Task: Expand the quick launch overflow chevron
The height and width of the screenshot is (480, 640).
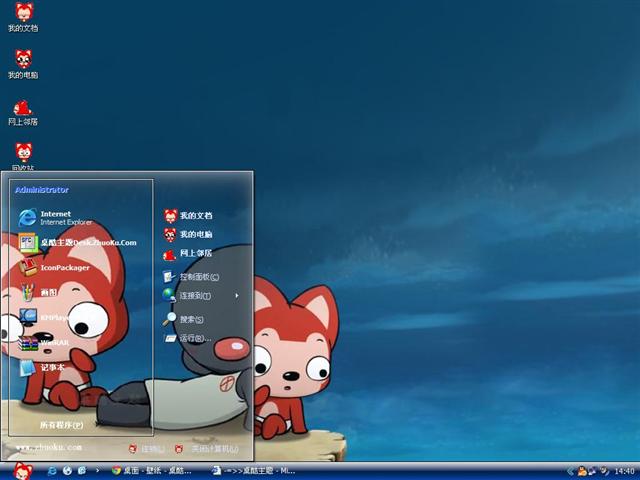Action: pos(97,471)
